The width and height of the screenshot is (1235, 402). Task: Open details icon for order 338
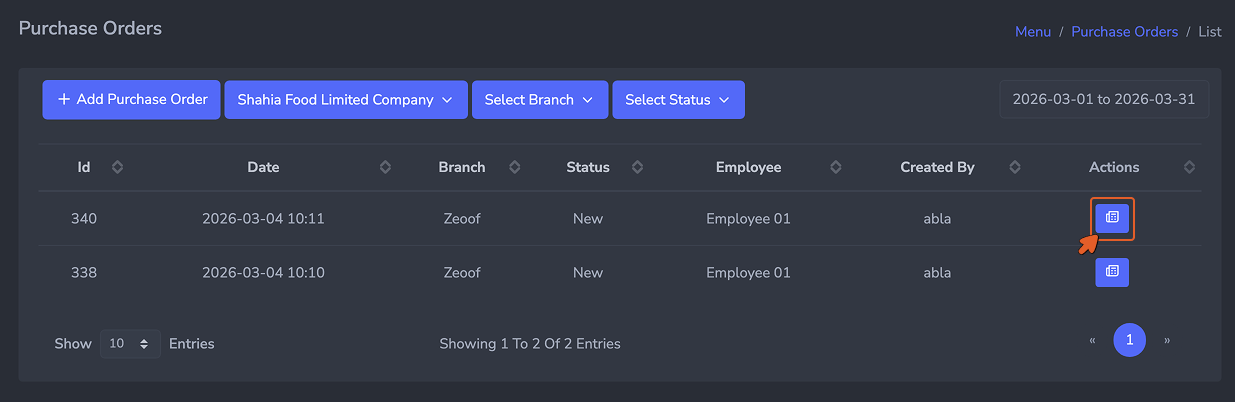pyautogui.click(x=1112, y=272)
